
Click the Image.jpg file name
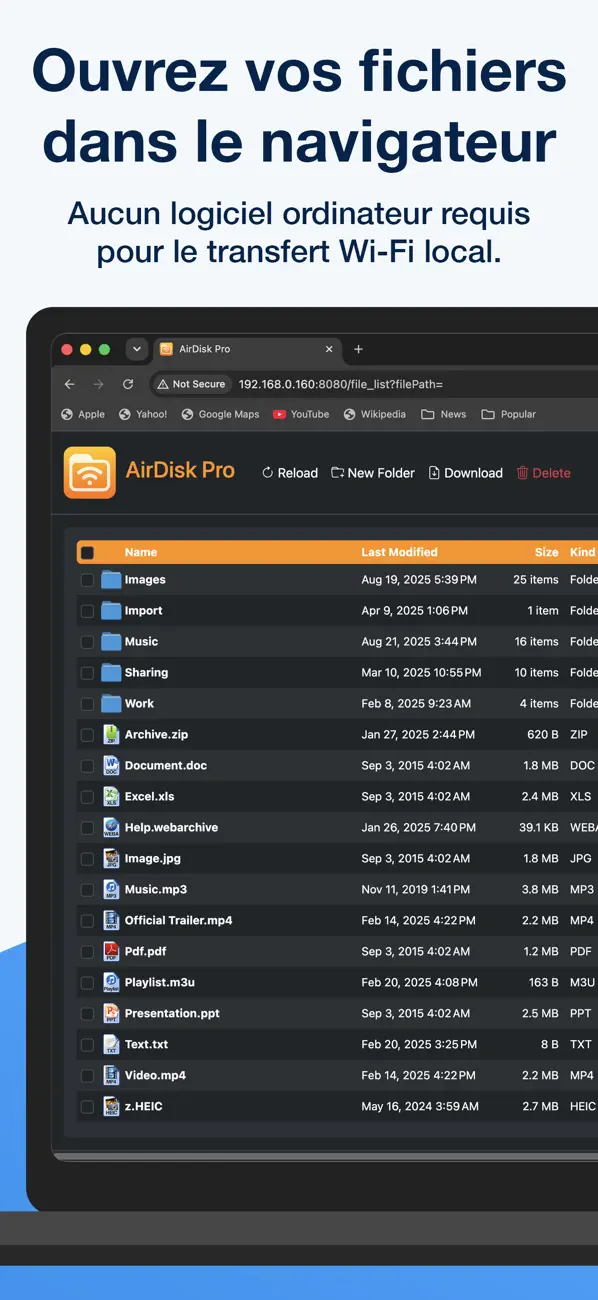(152, 859)
